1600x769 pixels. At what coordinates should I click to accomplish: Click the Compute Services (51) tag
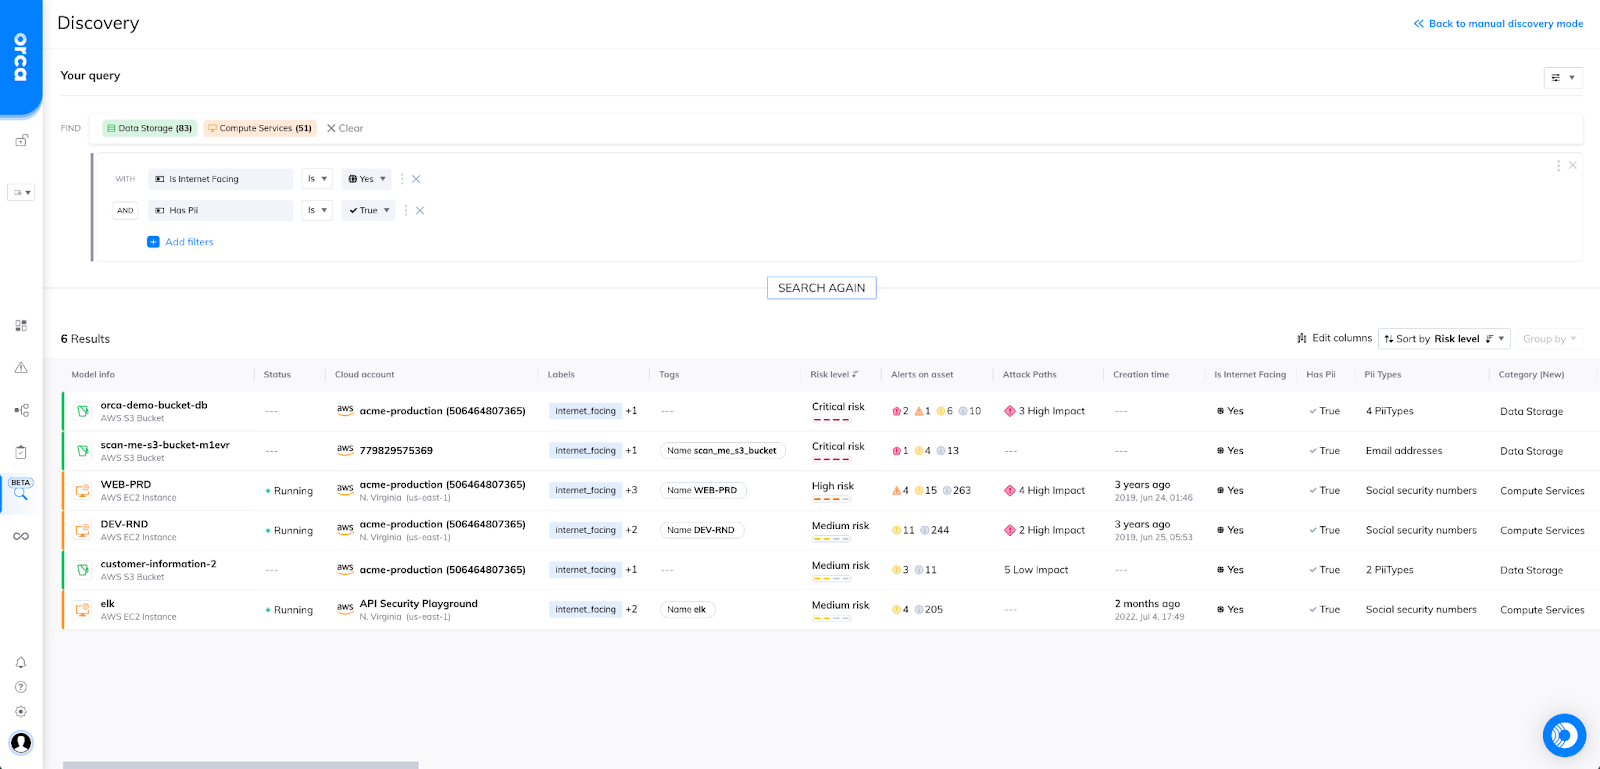pyautogui.click(x=260, y=128)
